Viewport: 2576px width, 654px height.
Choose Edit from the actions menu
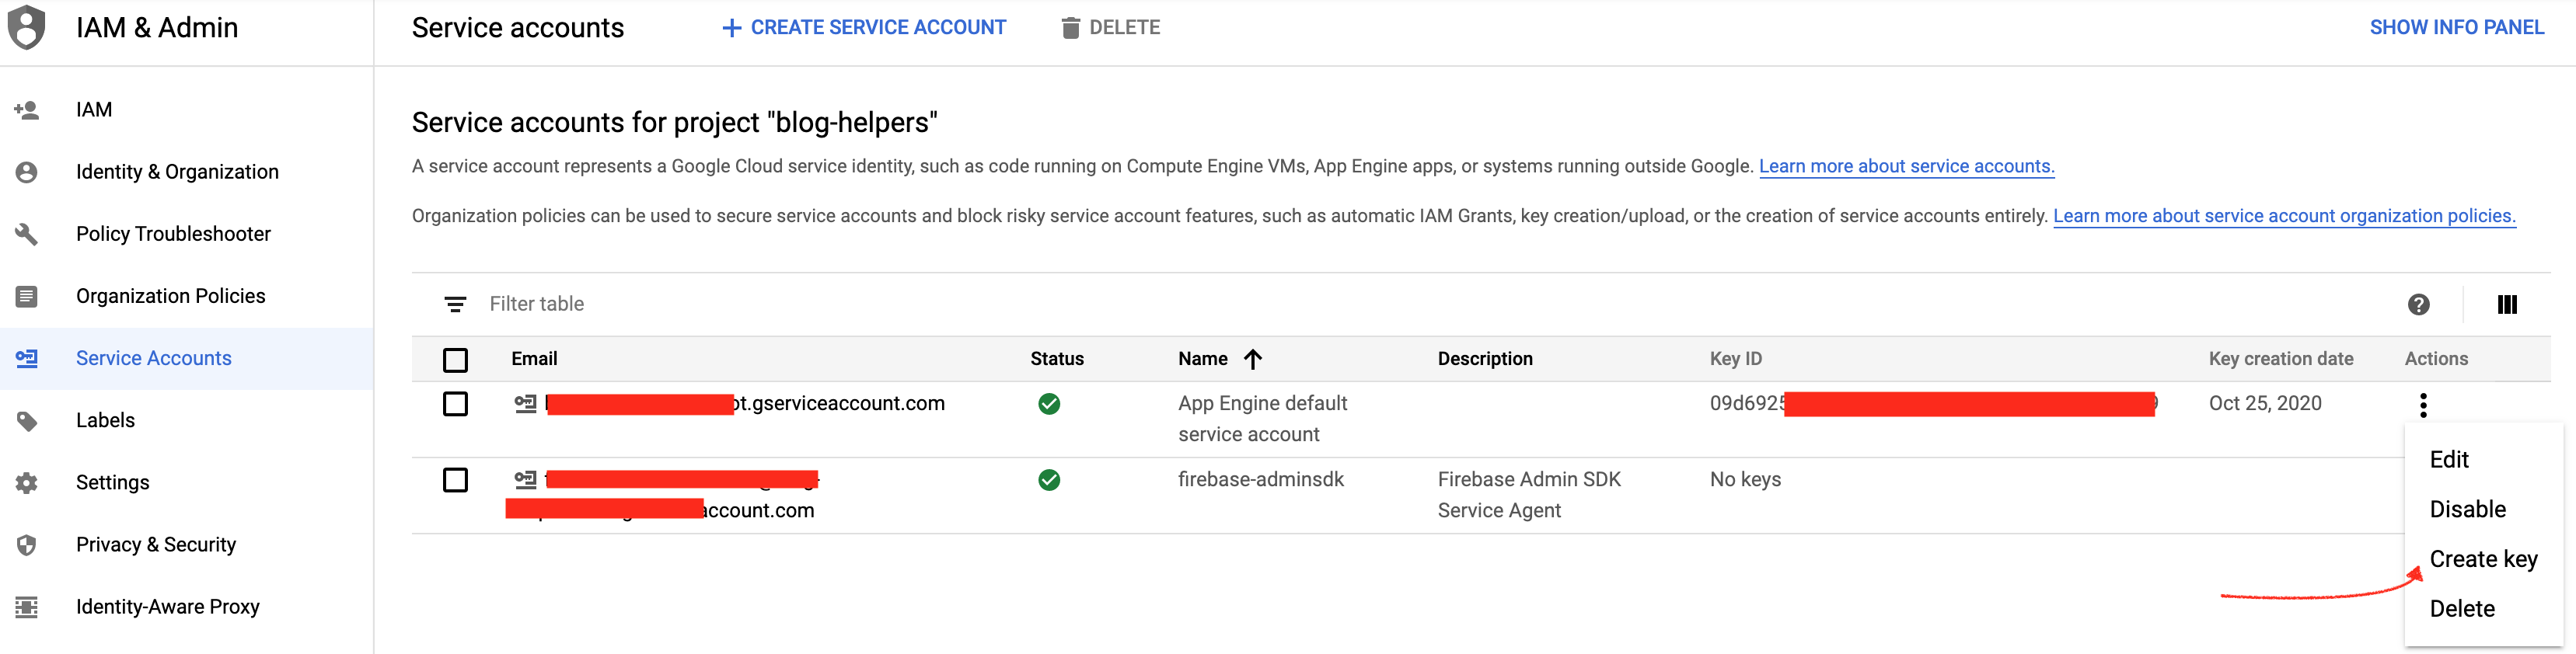pos(2484,459)
